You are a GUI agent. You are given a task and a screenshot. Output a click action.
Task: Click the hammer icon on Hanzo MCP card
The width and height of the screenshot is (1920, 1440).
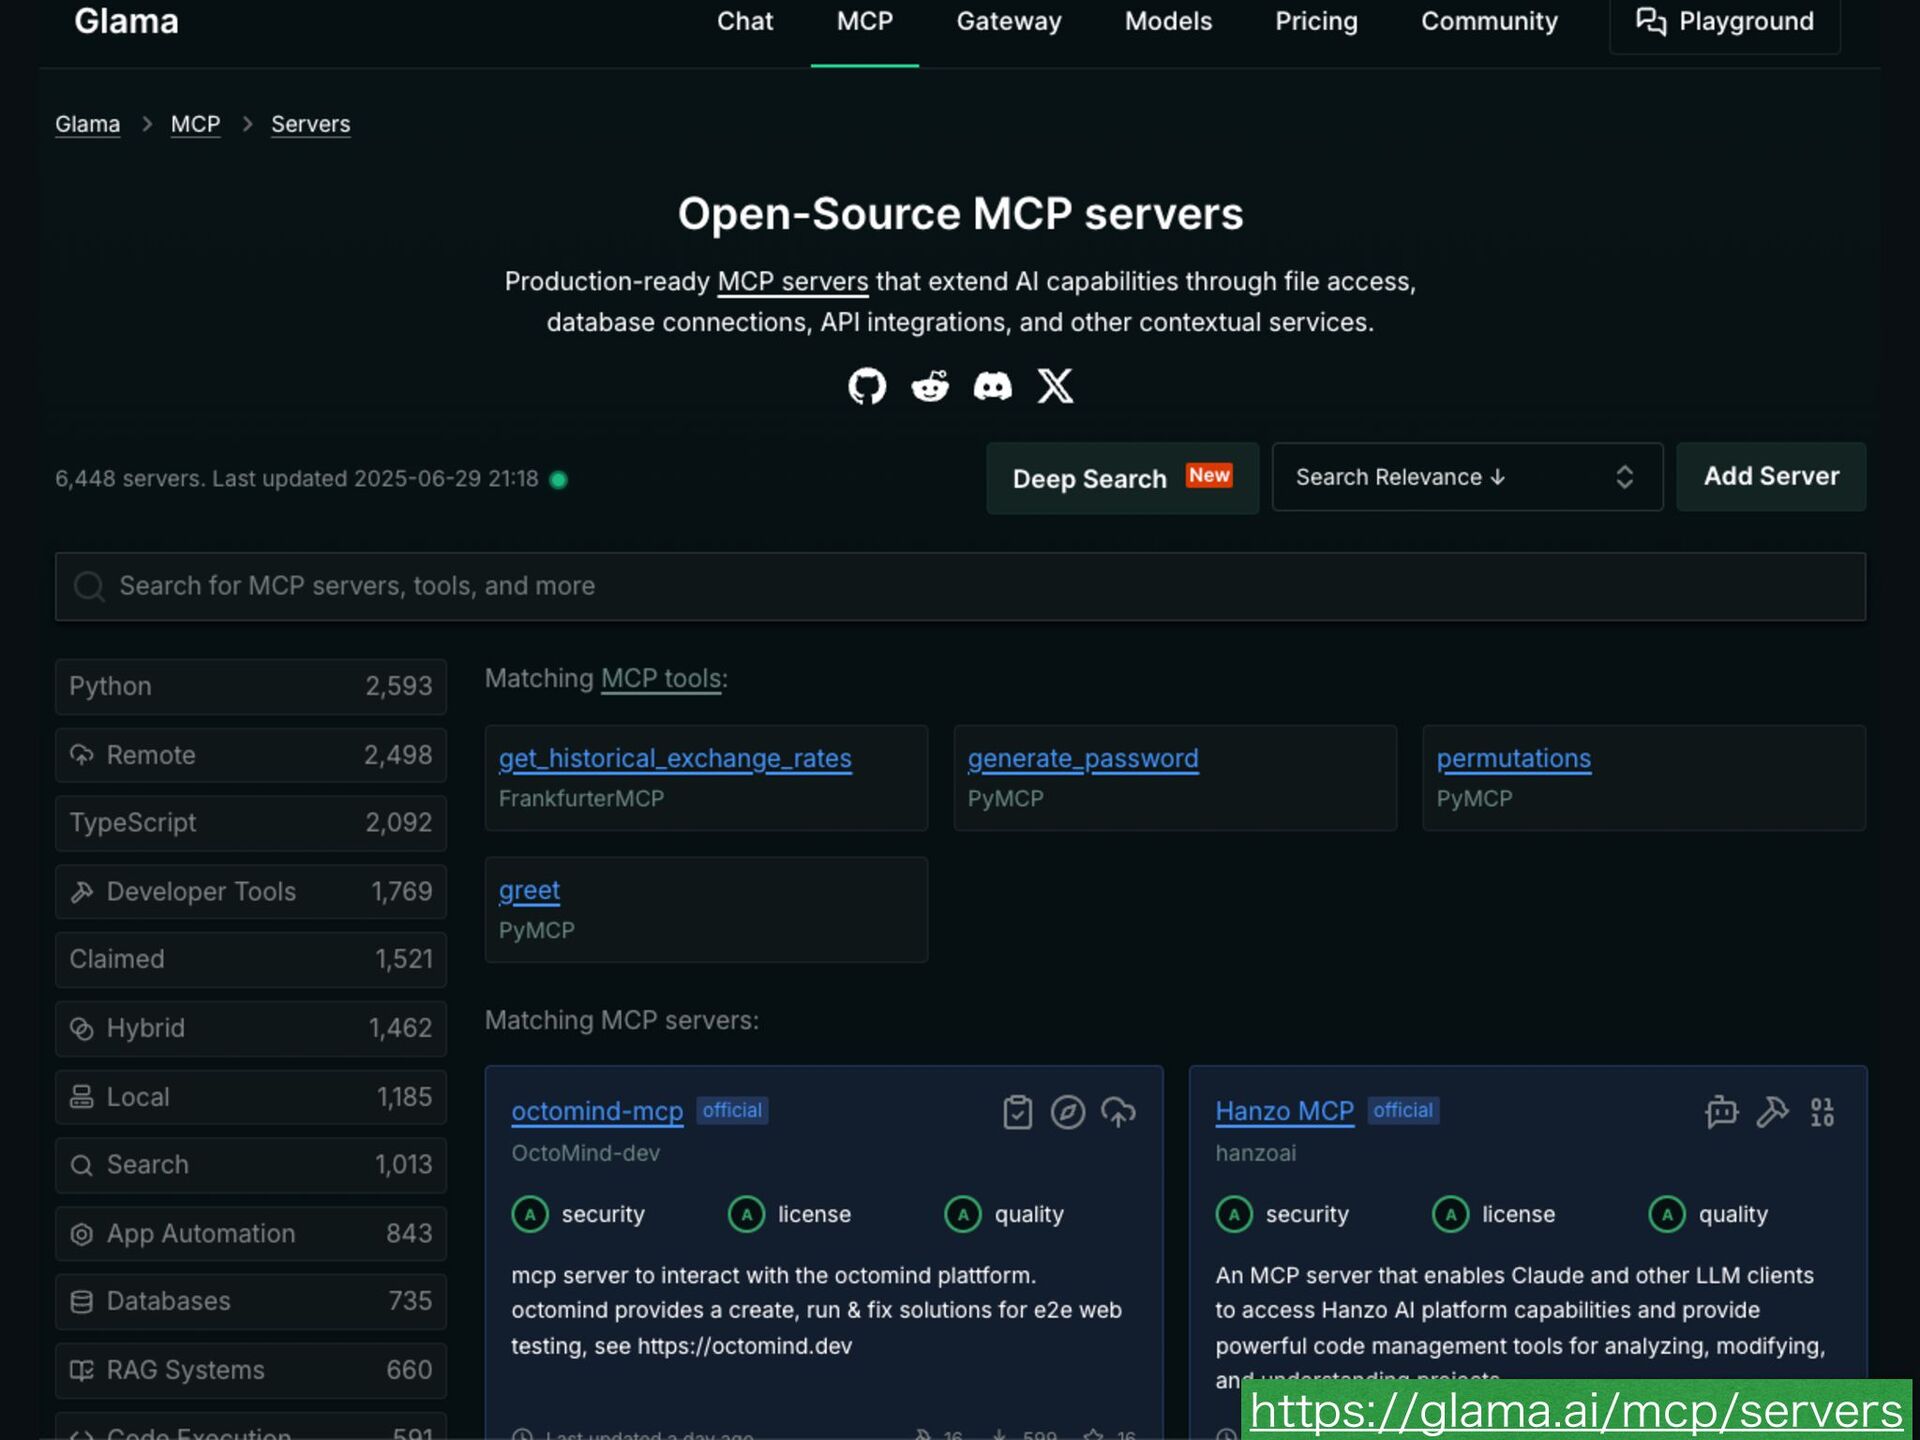[x=1772, y=1112]
